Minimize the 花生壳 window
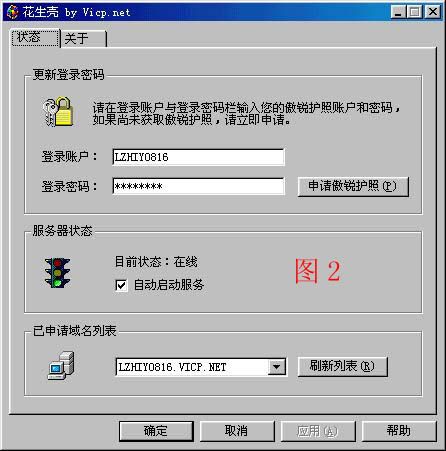Image resolution: width=446 pixels, height=451 pixels. 398,12
